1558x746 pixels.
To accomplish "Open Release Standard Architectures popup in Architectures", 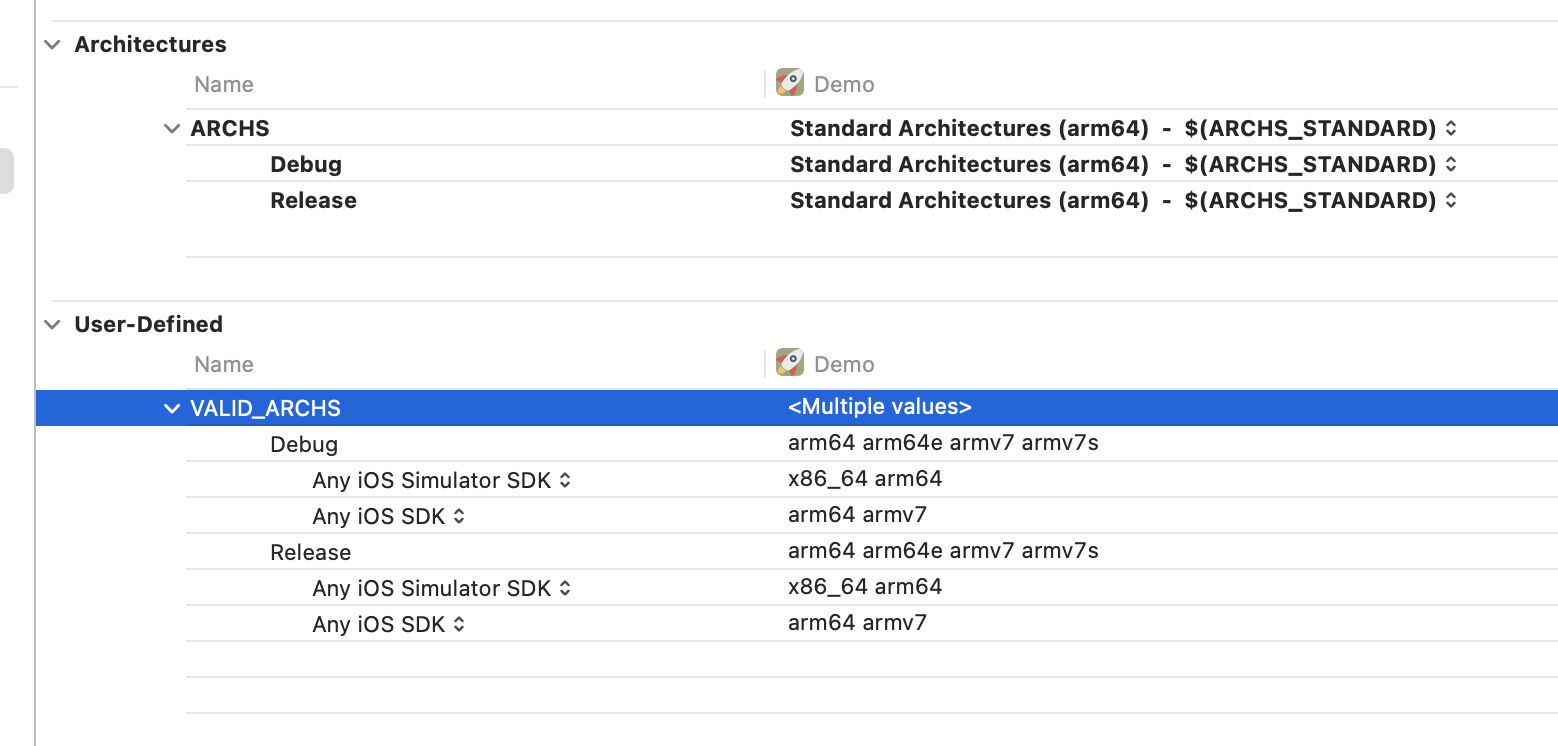I will (1123, 201).
